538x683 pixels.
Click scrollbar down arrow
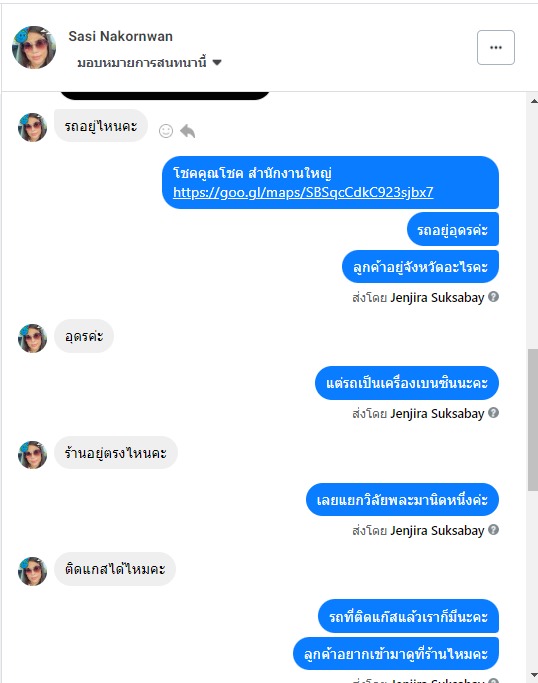[534, 675]
